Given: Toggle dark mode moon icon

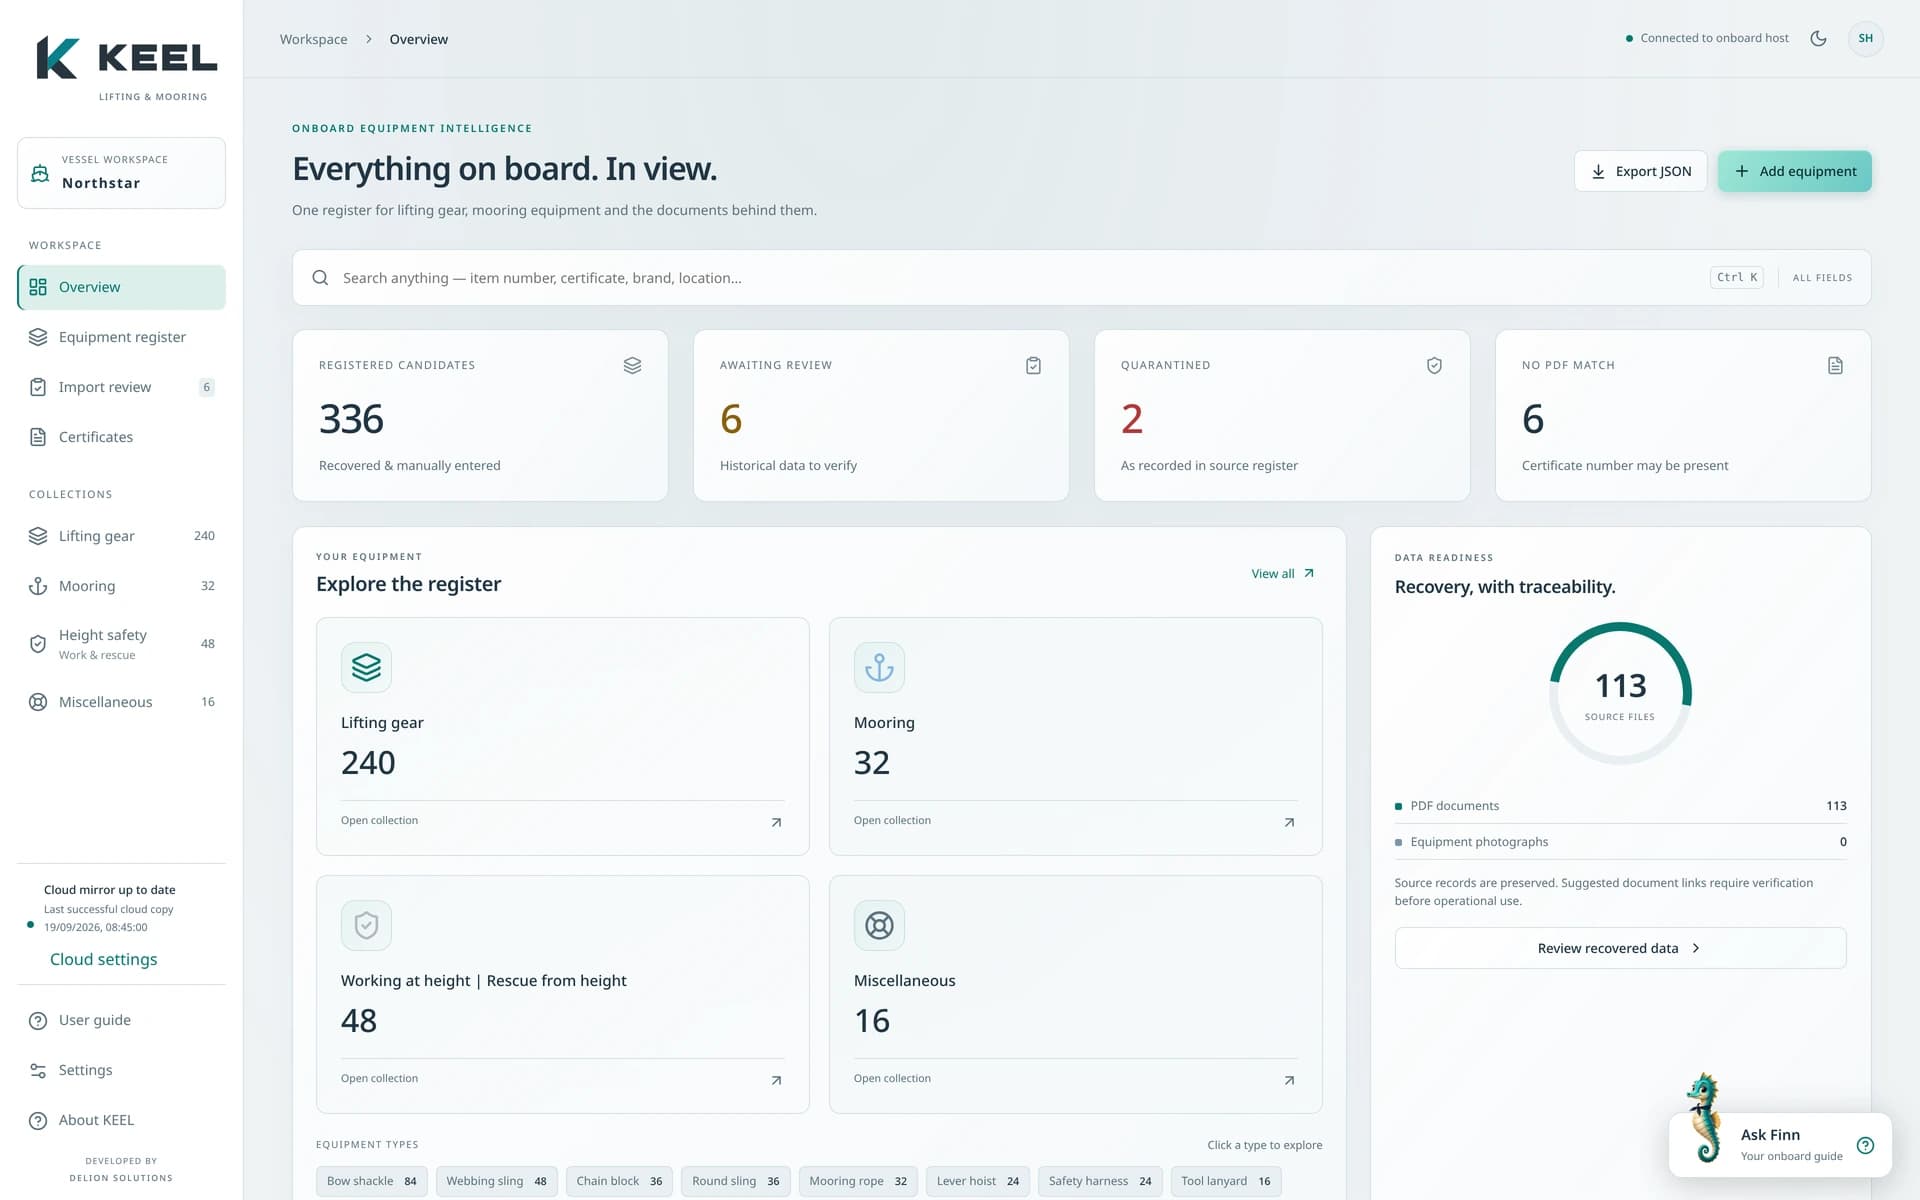Looking at the screenshot, I should pos(1818,38).
